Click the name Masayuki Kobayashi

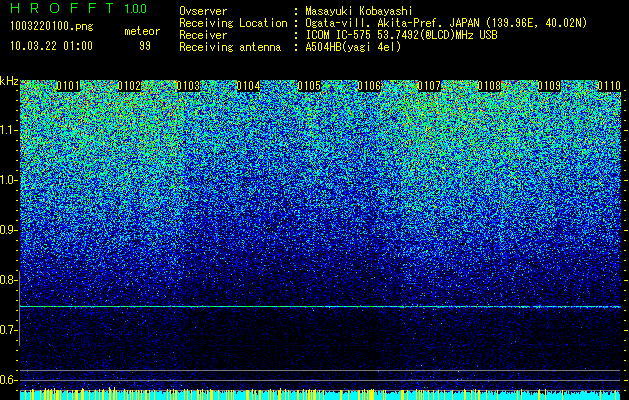[359, 11]
